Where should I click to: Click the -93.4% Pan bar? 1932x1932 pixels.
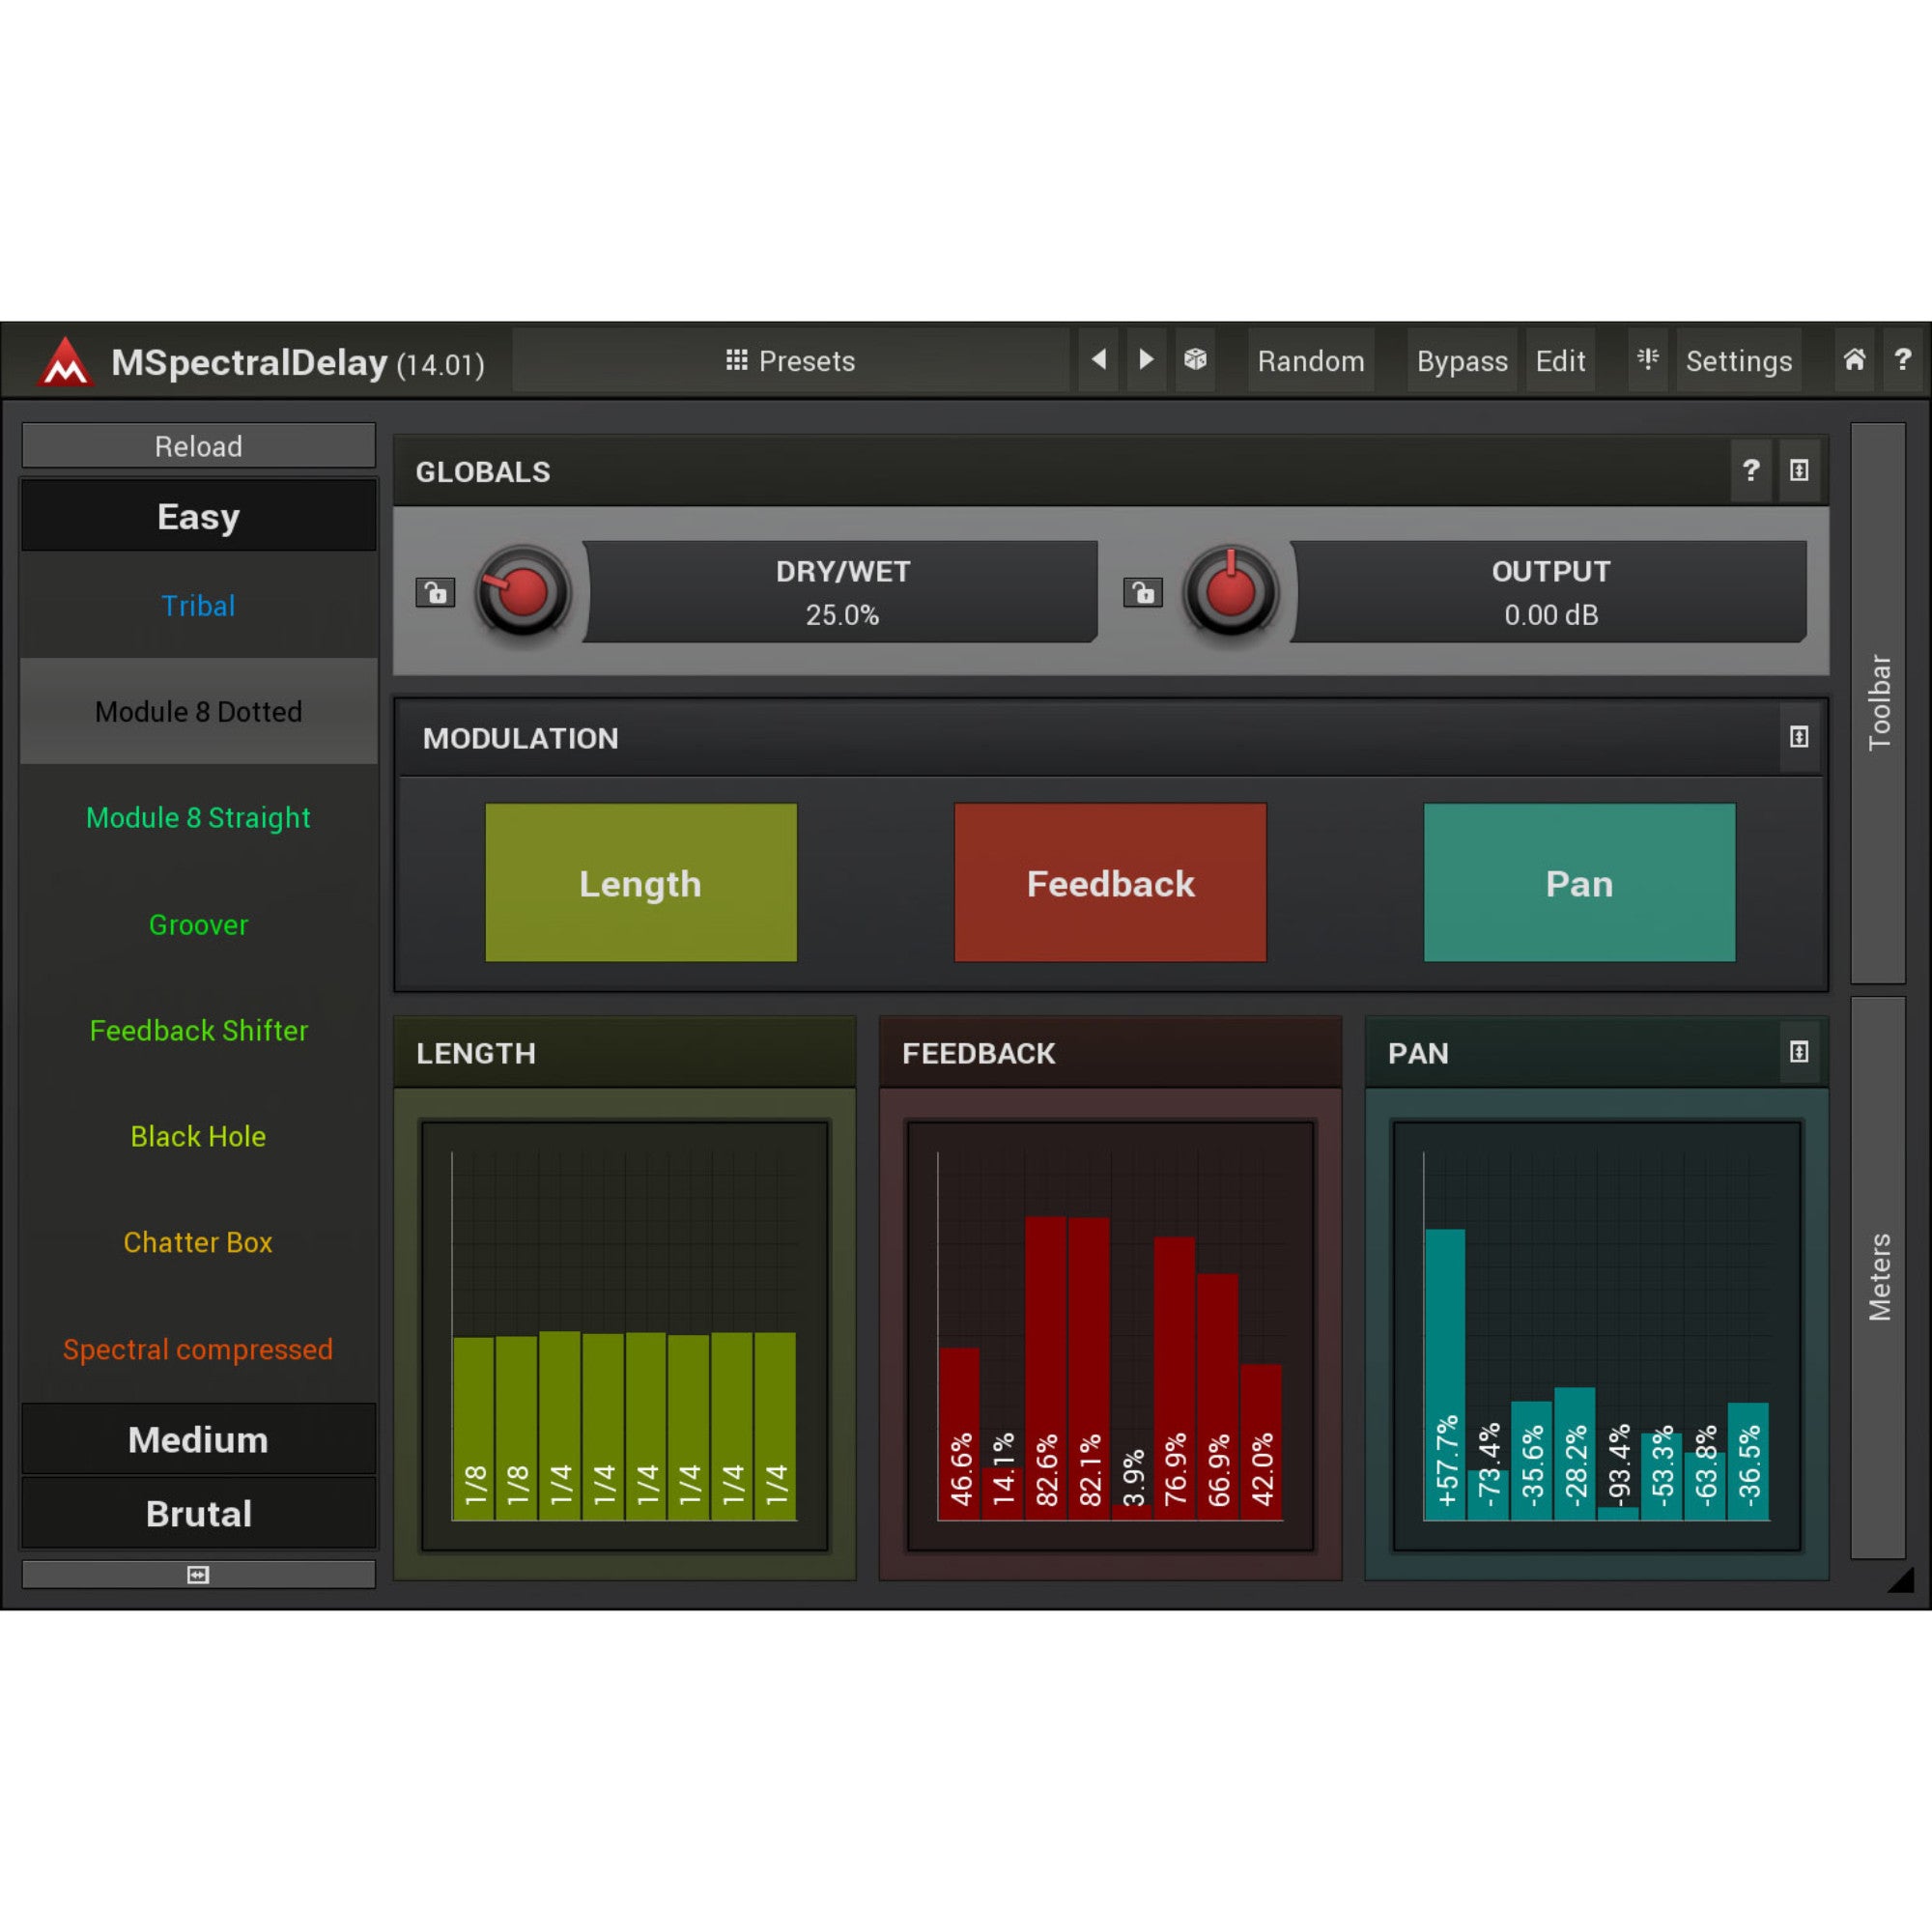[x=1618, y=1513]
